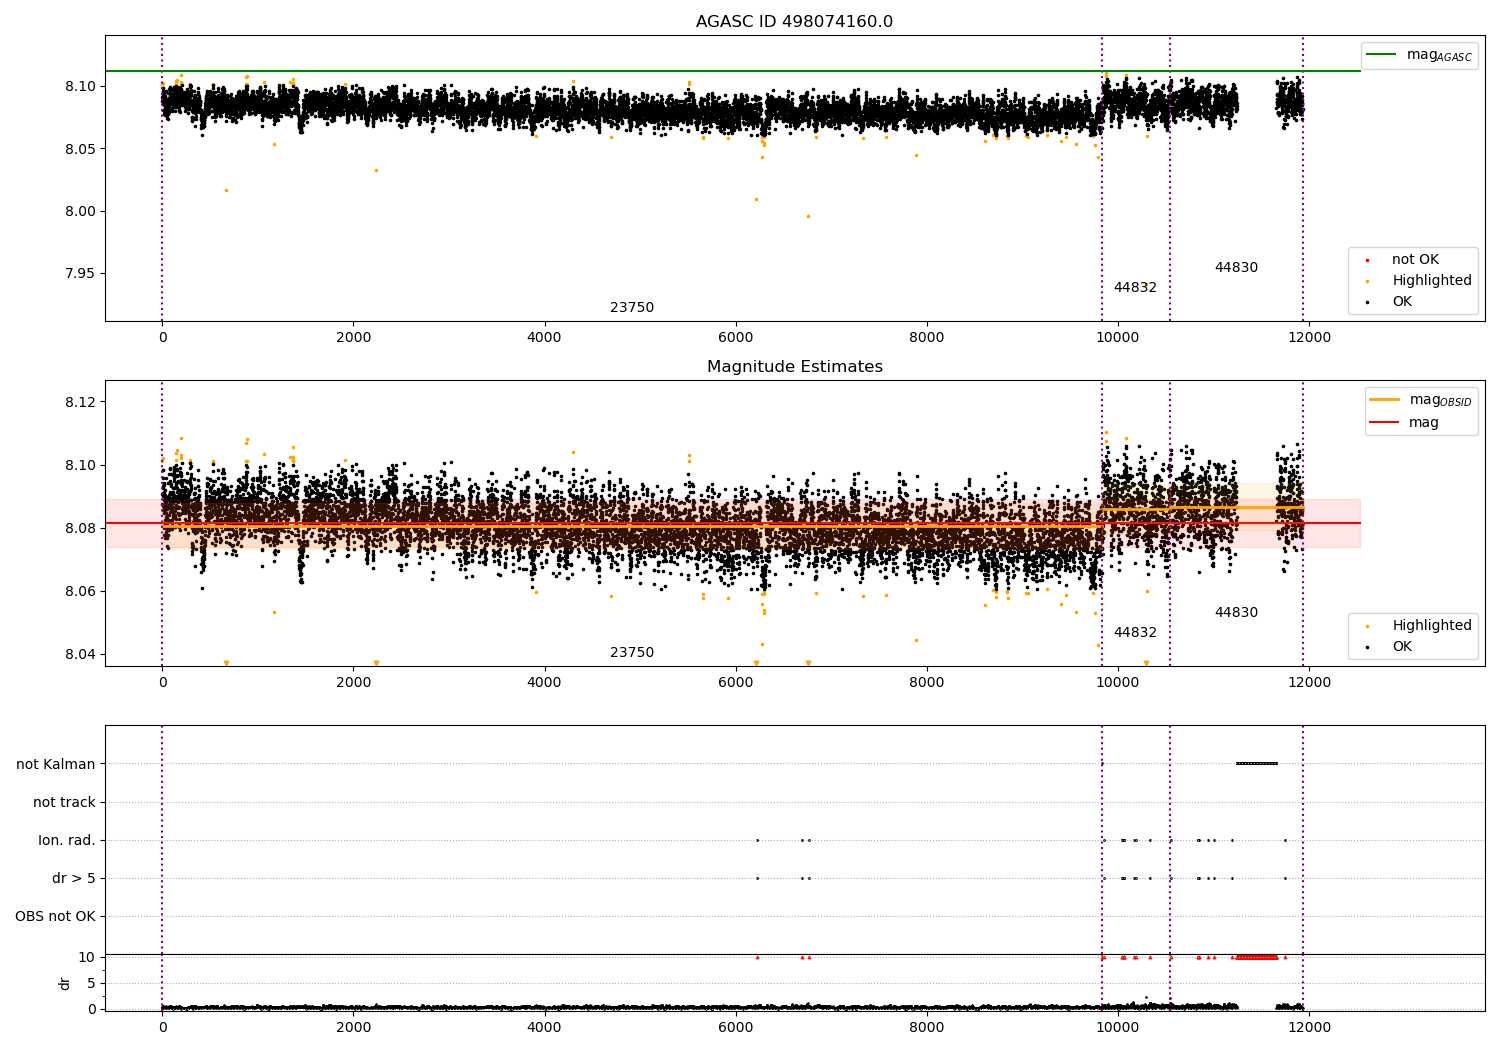Click the '23750' annotation in the middle plot
Screen dimensions: 1500x1050
pos(632,653)
